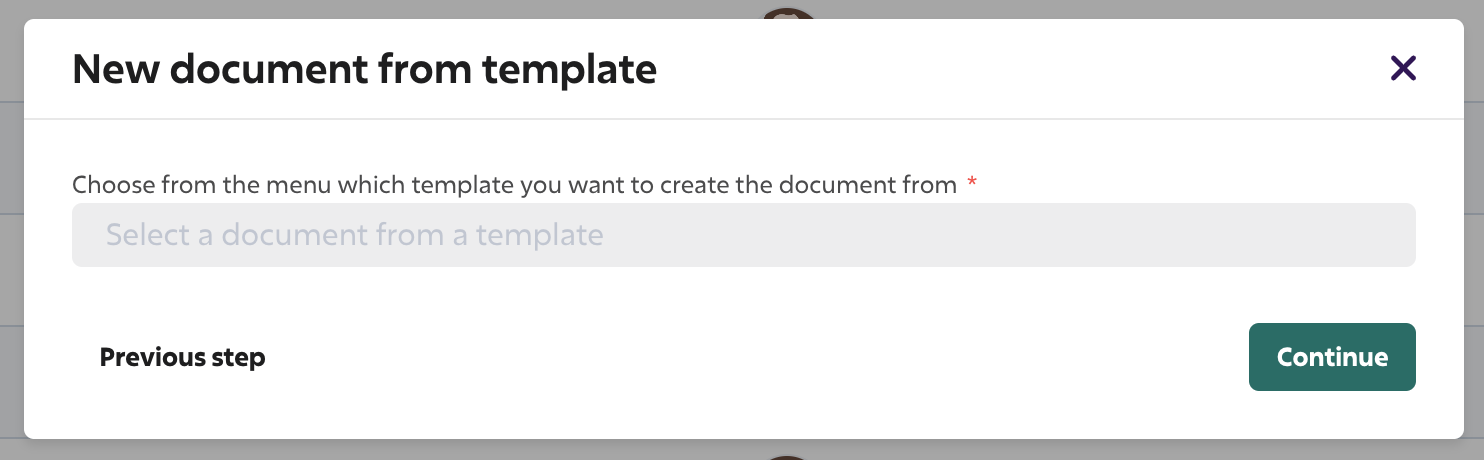The image size is (1484, 460).
Task: Click the green Continue button
Action: tap(1332, 357)
